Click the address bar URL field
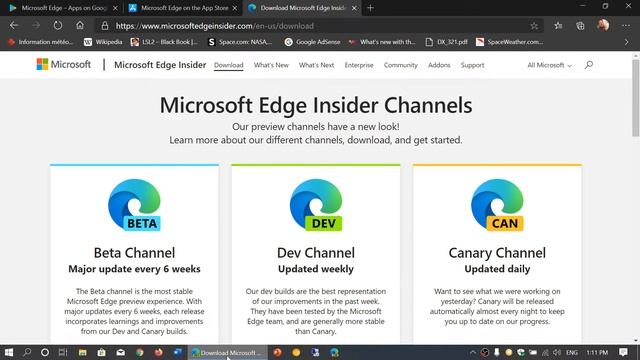Viewport: 640px width, 360px height. [x=318, y=26]
